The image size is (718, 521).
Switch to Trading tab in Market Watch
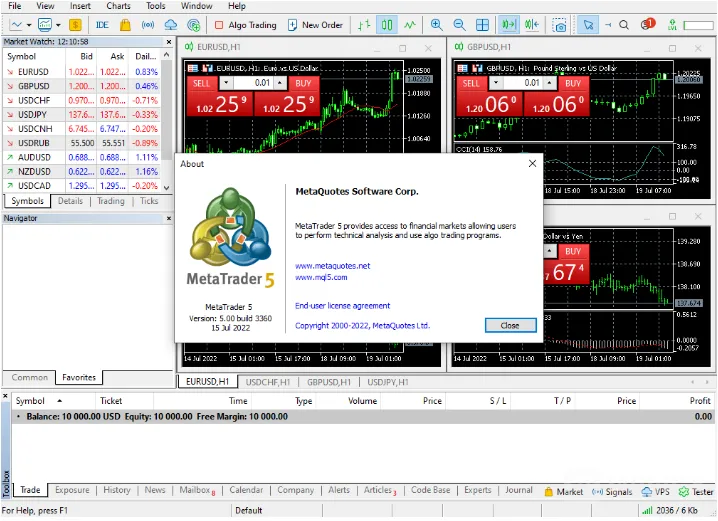point(110,201)
